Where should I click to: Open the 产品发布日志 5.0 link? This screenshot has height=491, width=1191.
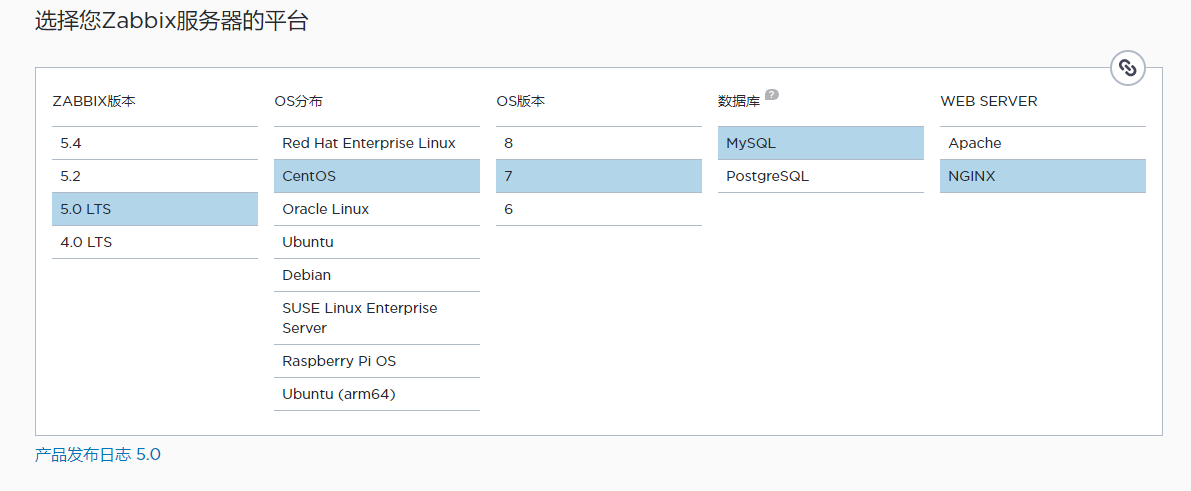click(98, 455)
